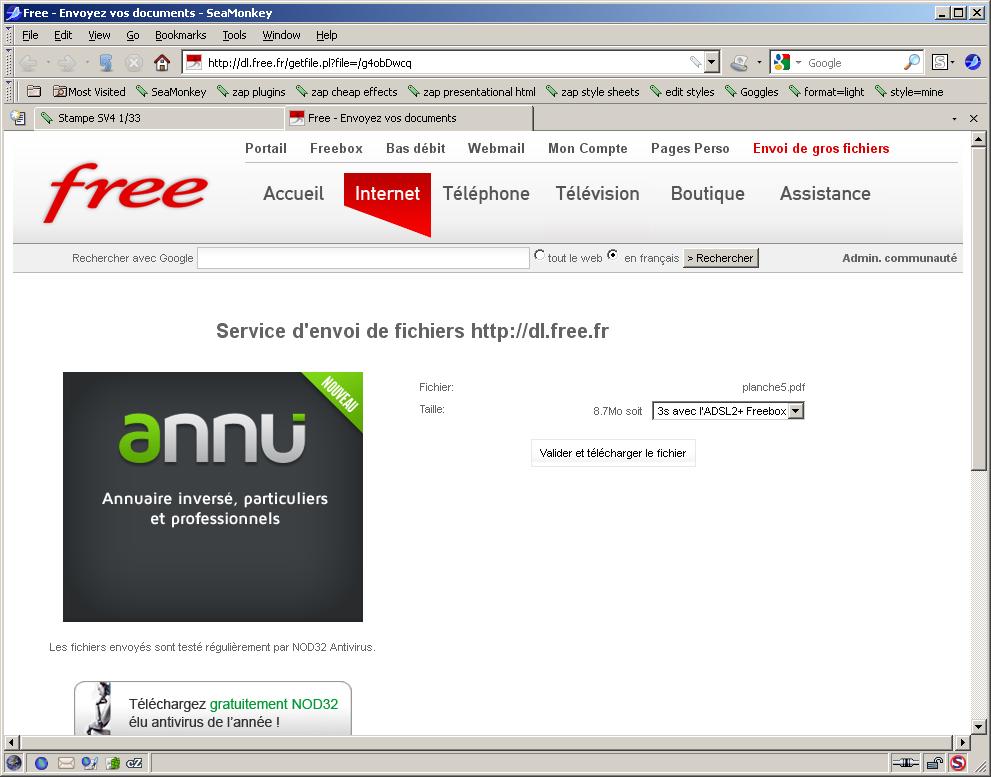Open Composer from the status bar icons
Image resolution: width=991 pixels, height=777 pixels.
89,763
